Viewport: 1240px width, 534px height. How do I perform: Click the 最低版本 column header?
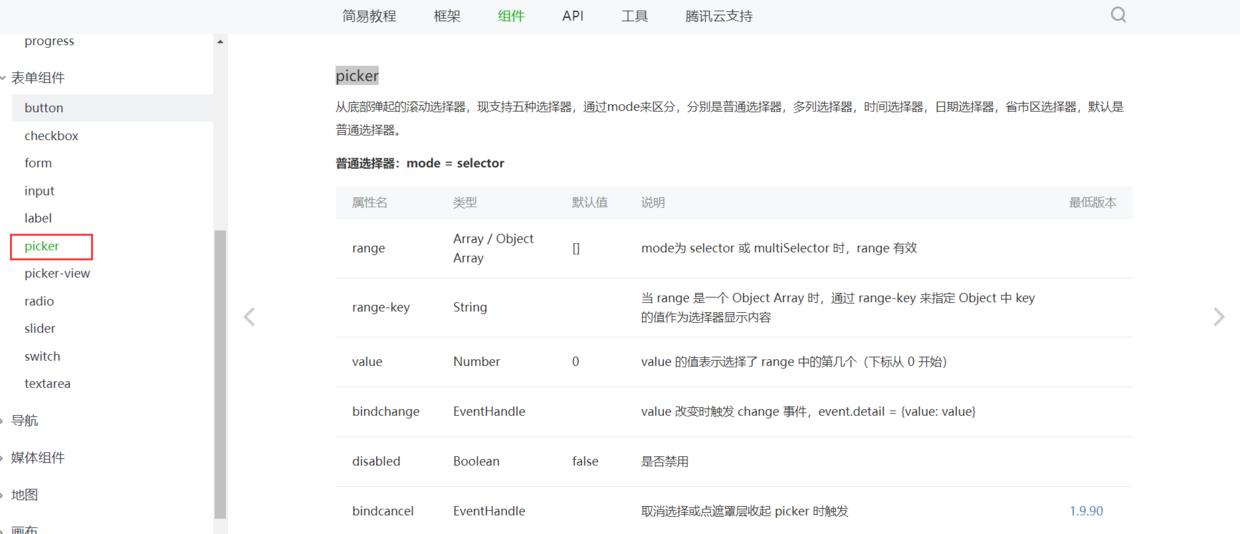click(x=1093, y=202)
